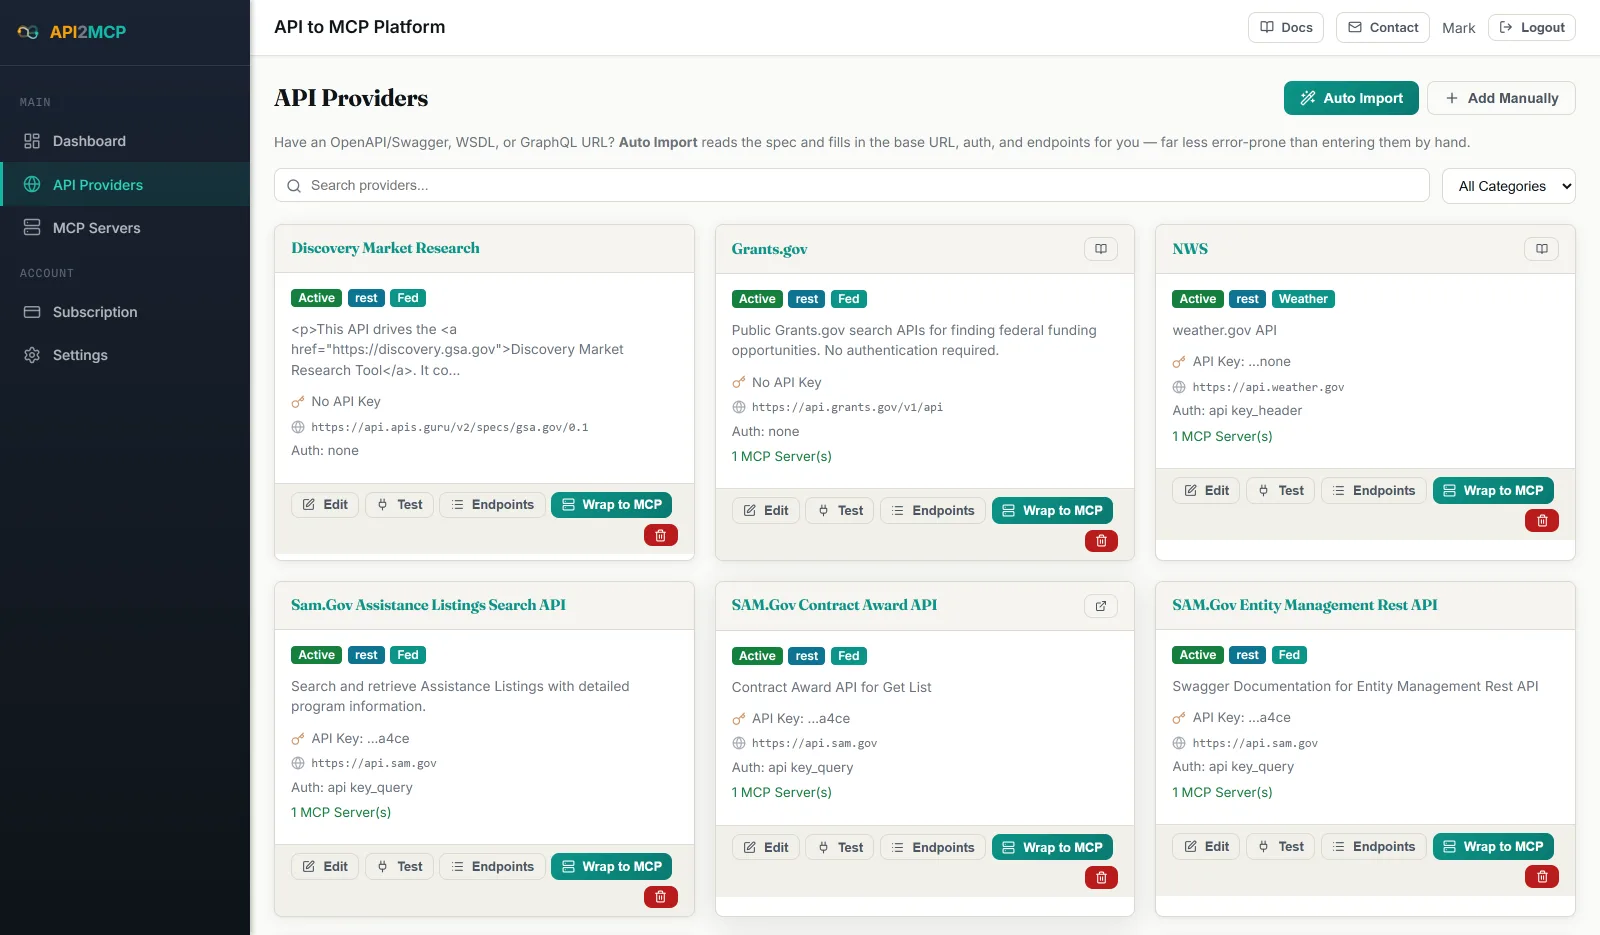Delete the Discovery Market Research provider
Screen dimensions: 1600x935
660,535
